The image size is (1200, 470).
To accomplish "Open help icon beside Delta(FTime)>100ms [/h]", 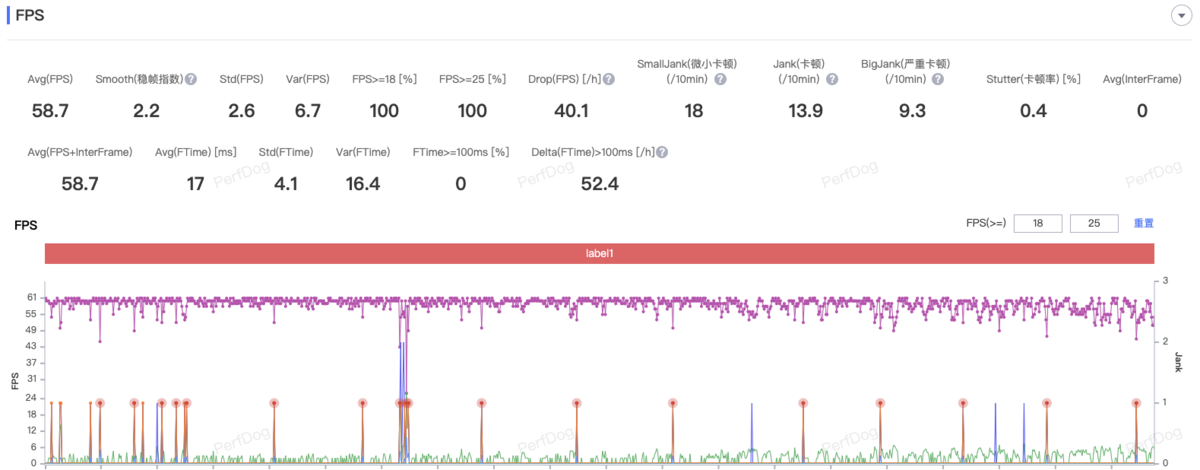I will click(662, 153).
